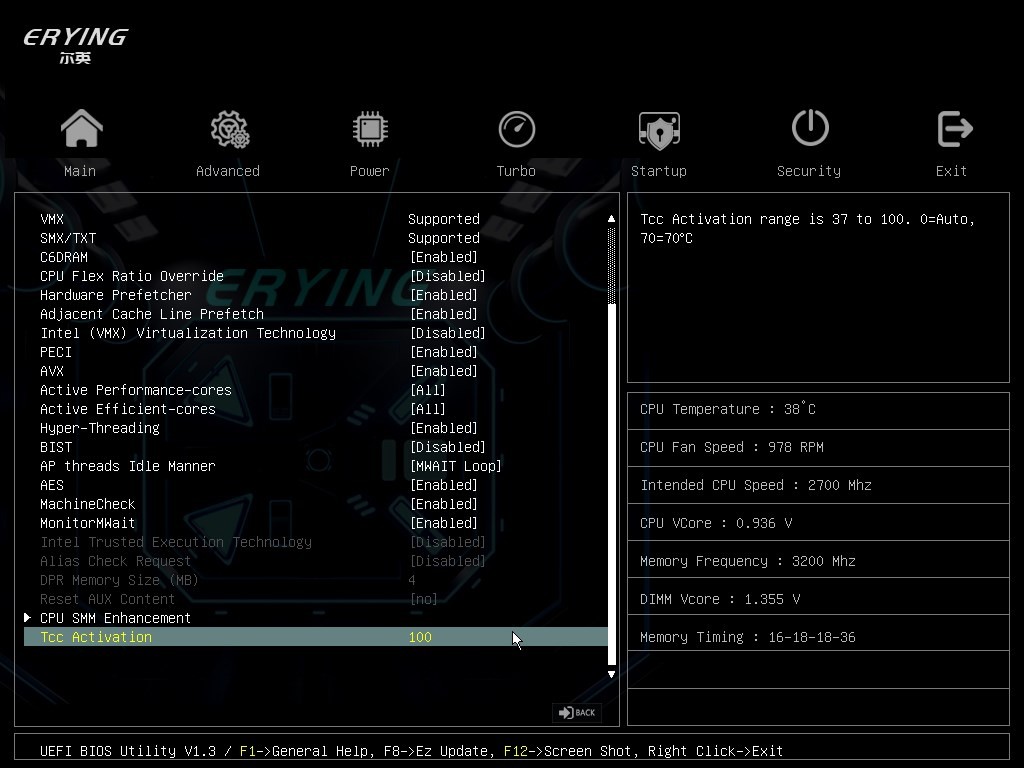Open the Startup shield icon

[x=659, y=130]
